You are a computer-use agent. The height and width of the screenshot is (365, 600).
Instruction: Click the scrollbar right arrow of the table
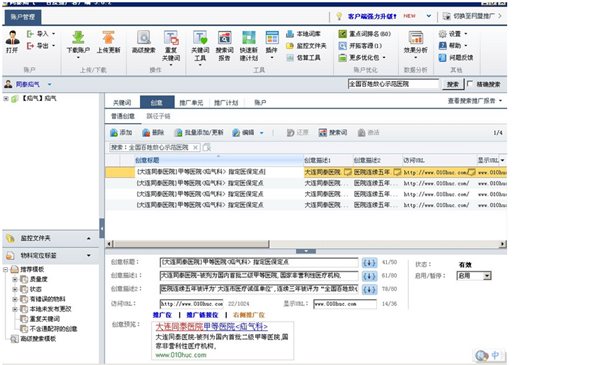[x=503, y=244]
